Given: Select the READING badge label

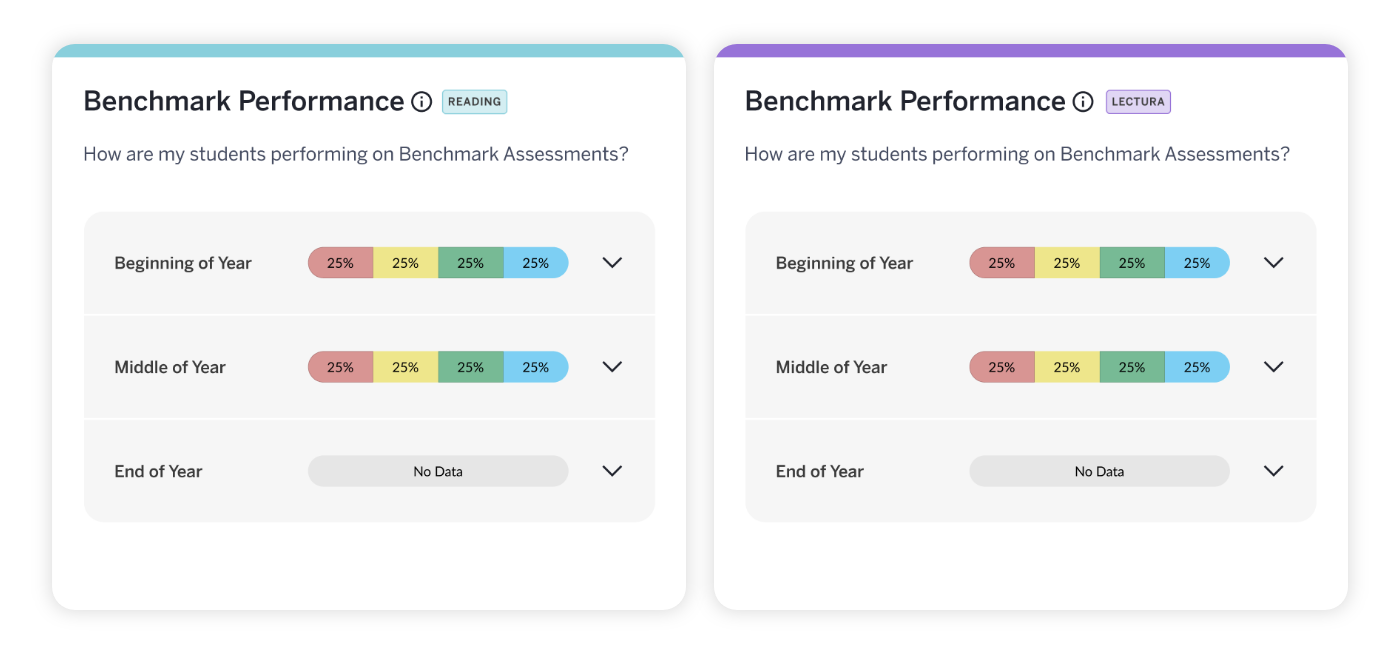Looking at the screenshot, I should click(474, 101).
